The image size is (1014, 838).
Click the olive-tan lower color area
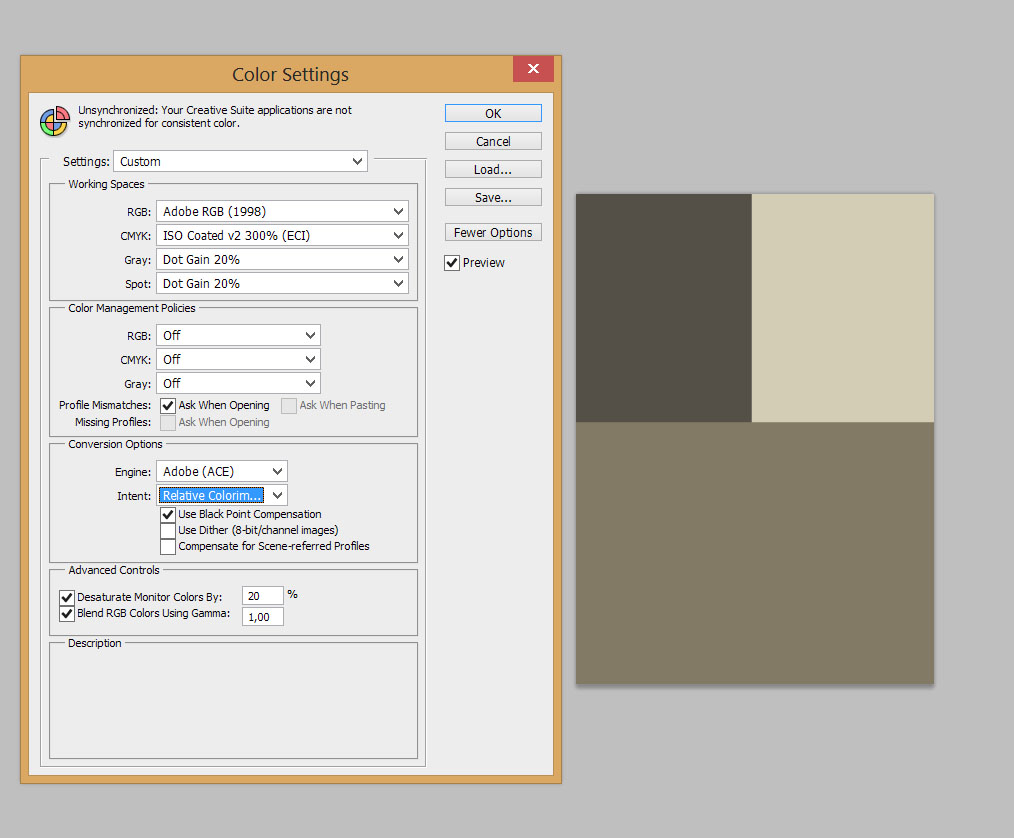tap(755, 553)
